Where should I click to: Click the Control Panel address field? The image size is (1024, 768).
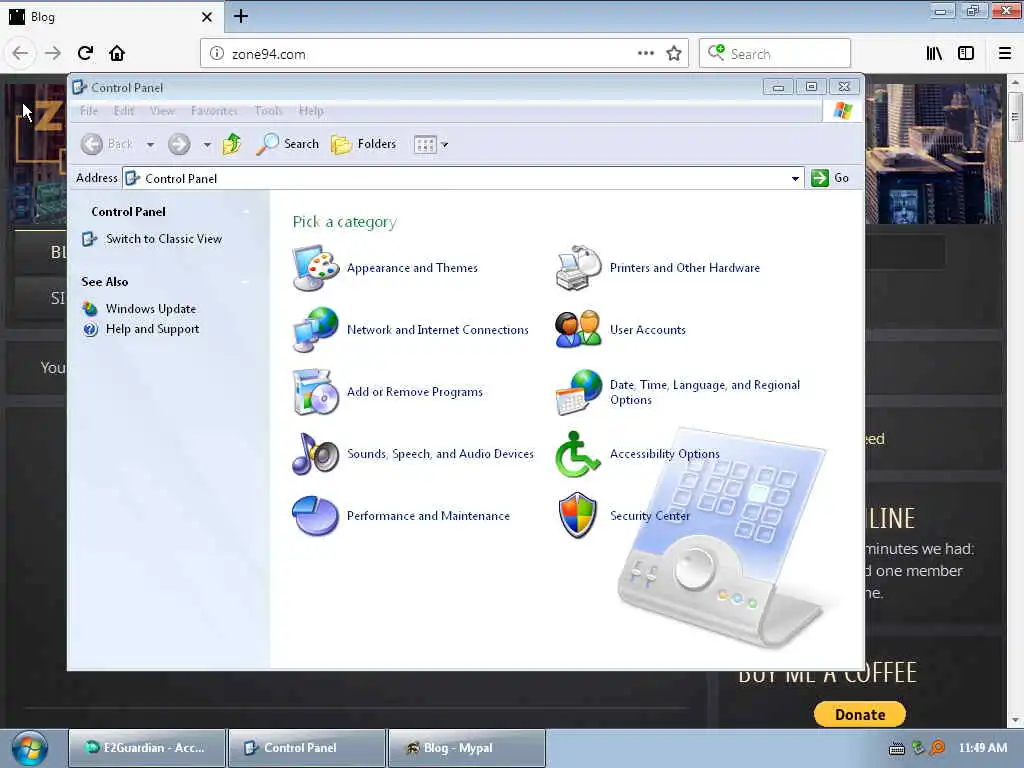click(463, 178)
